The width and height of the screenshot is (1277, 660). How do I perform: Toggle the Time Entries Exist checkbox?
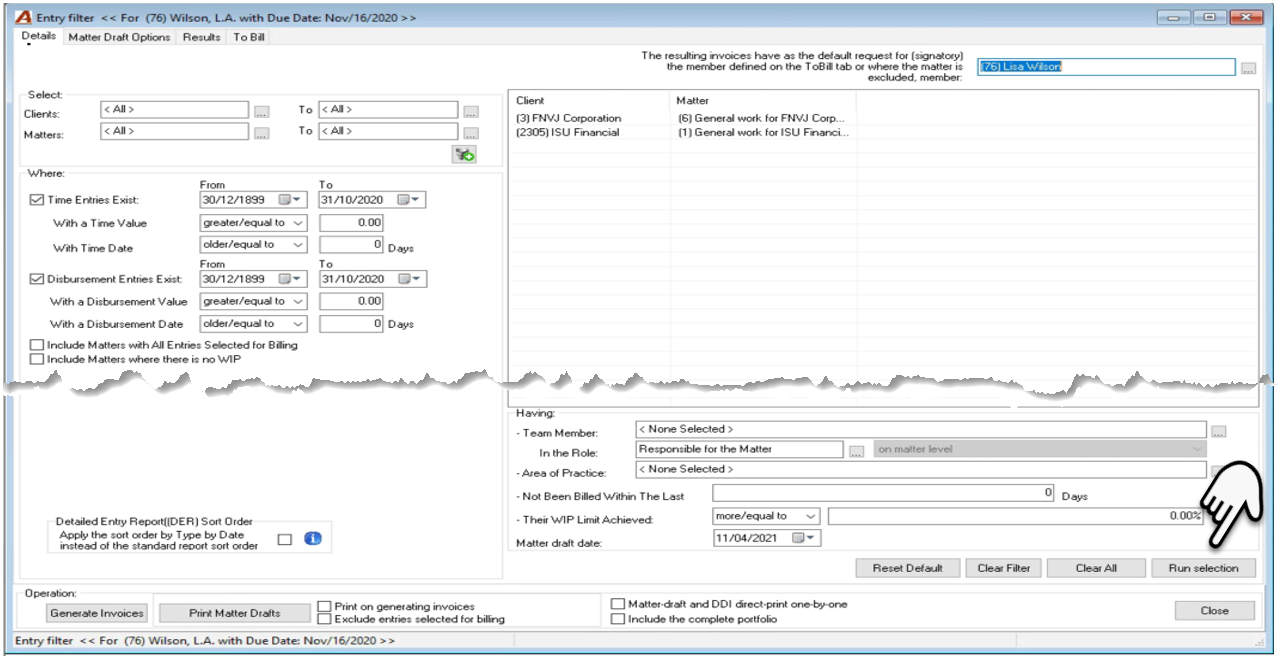tap(37, 200)
